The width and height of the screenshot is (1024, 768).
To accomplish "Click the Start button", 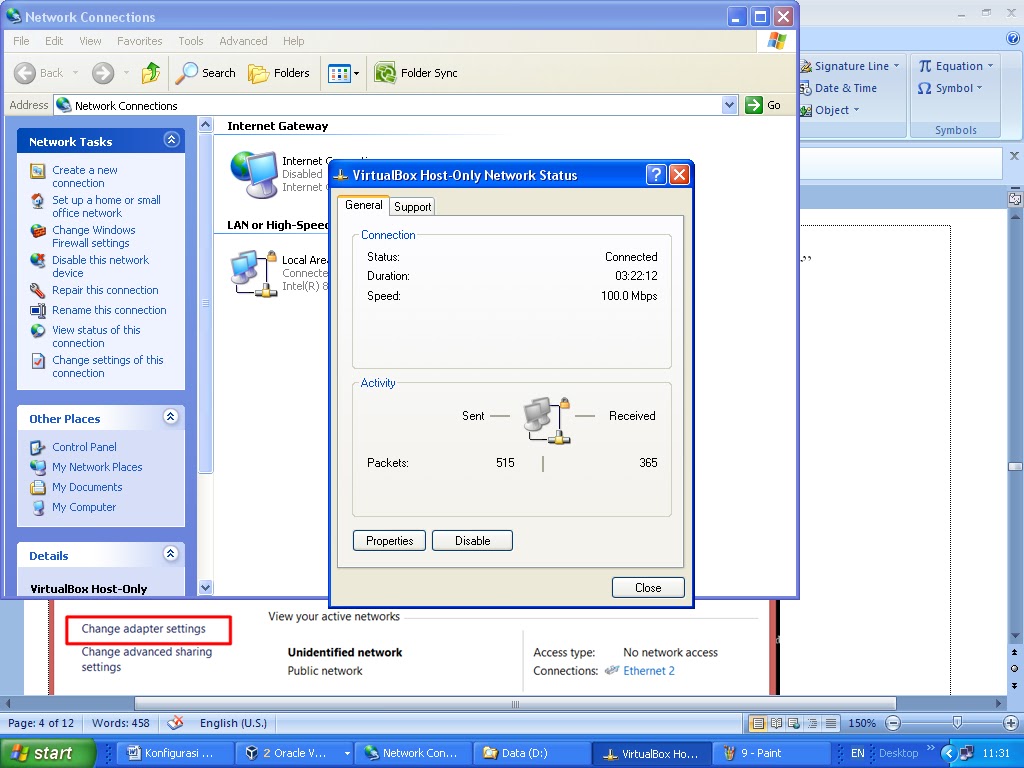I will 47,753.
